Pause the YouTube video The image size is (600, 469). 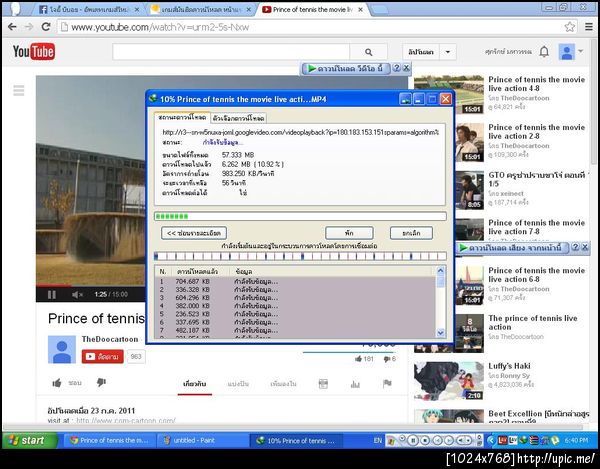(52, 295)
